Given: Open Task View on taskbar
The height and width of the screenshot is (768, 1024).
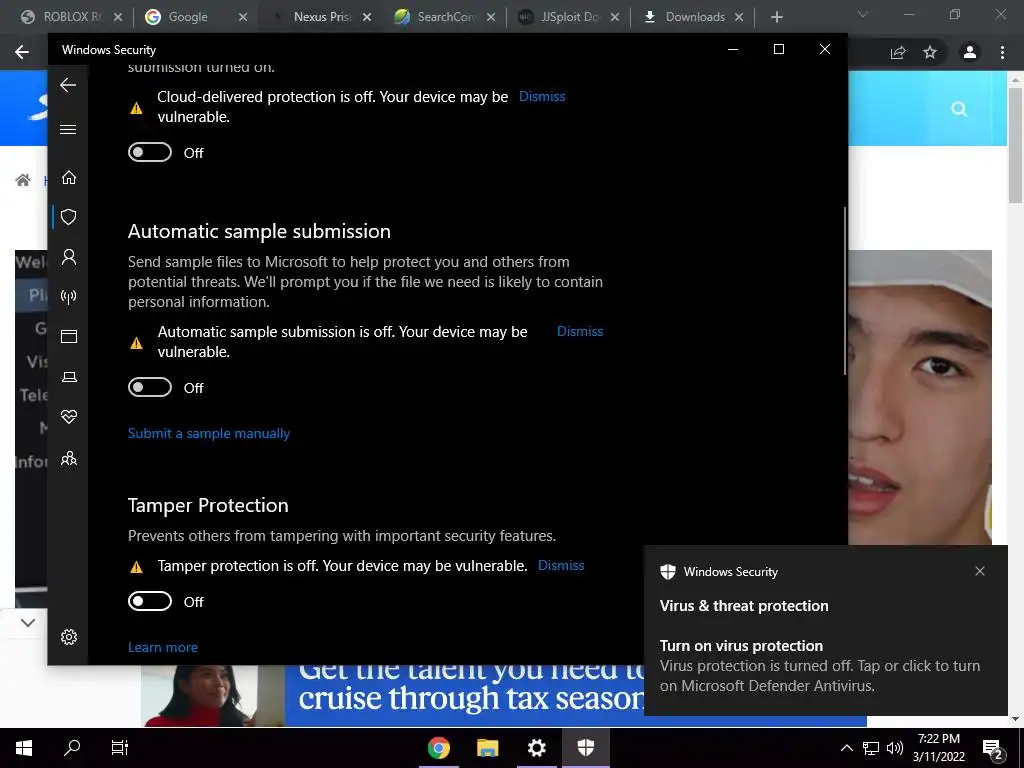Looking at the screenshot, I should (120, 748).
